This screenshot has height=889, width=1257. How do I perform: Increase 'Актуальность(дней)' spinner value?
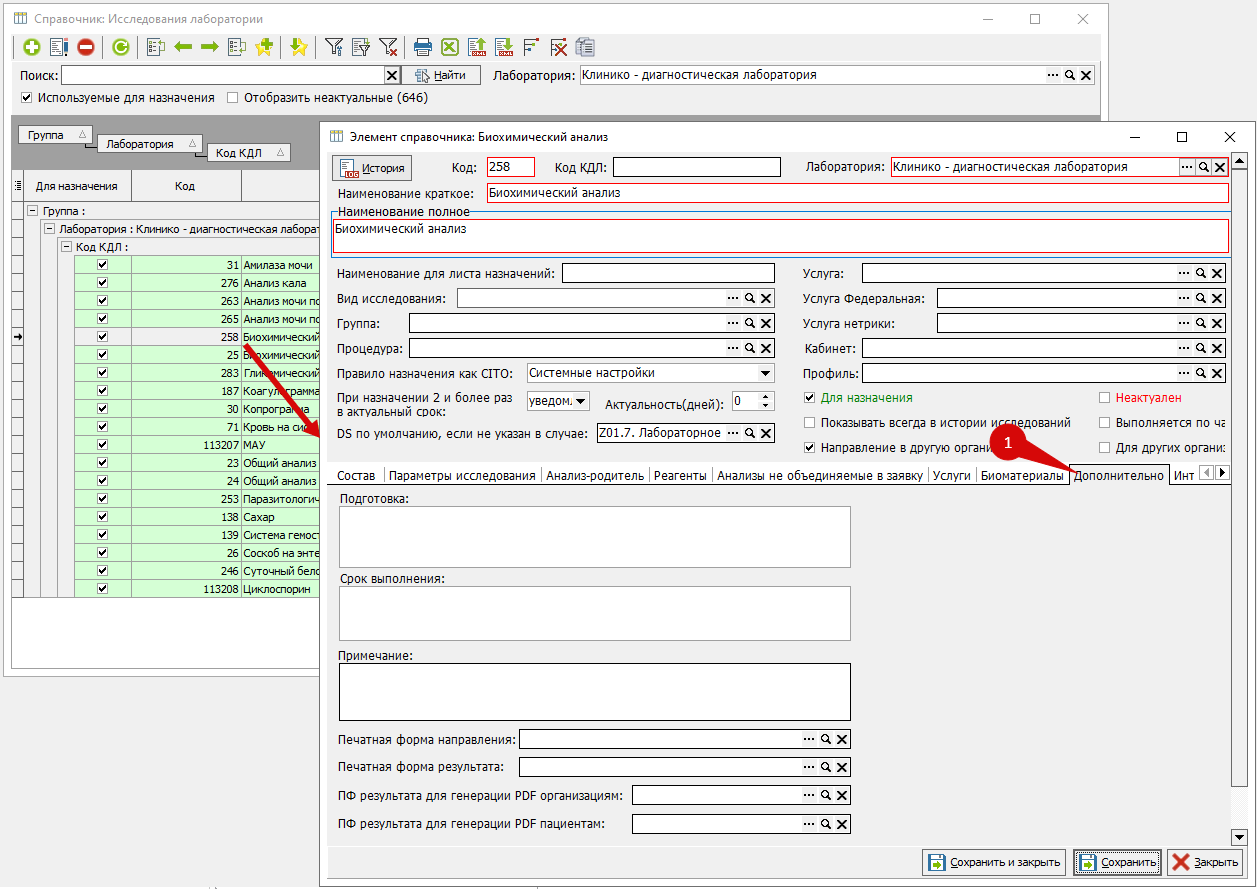pyautogui.click(x=767, y=396)
